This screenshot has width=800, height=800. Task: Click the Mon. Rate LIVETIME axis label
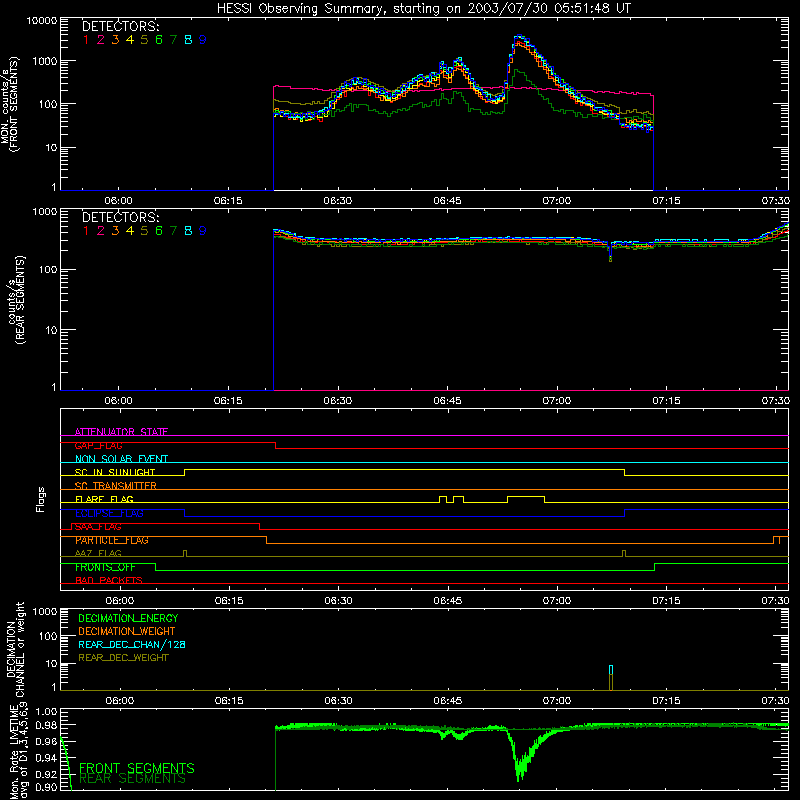pyautogui.click(x=15, y=754)
